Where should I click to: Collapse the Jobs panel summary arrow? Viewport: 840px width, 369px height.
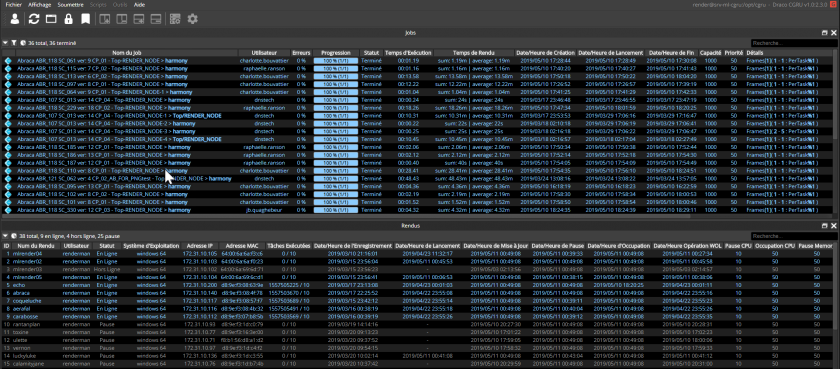(6, 42)
